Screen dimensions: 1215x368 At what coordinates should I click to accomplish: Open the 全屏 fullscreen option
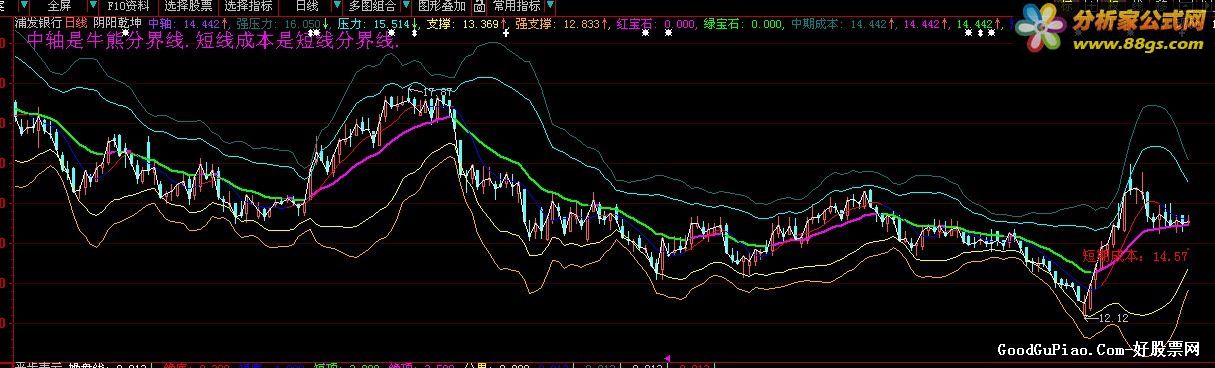coord(59,6)
